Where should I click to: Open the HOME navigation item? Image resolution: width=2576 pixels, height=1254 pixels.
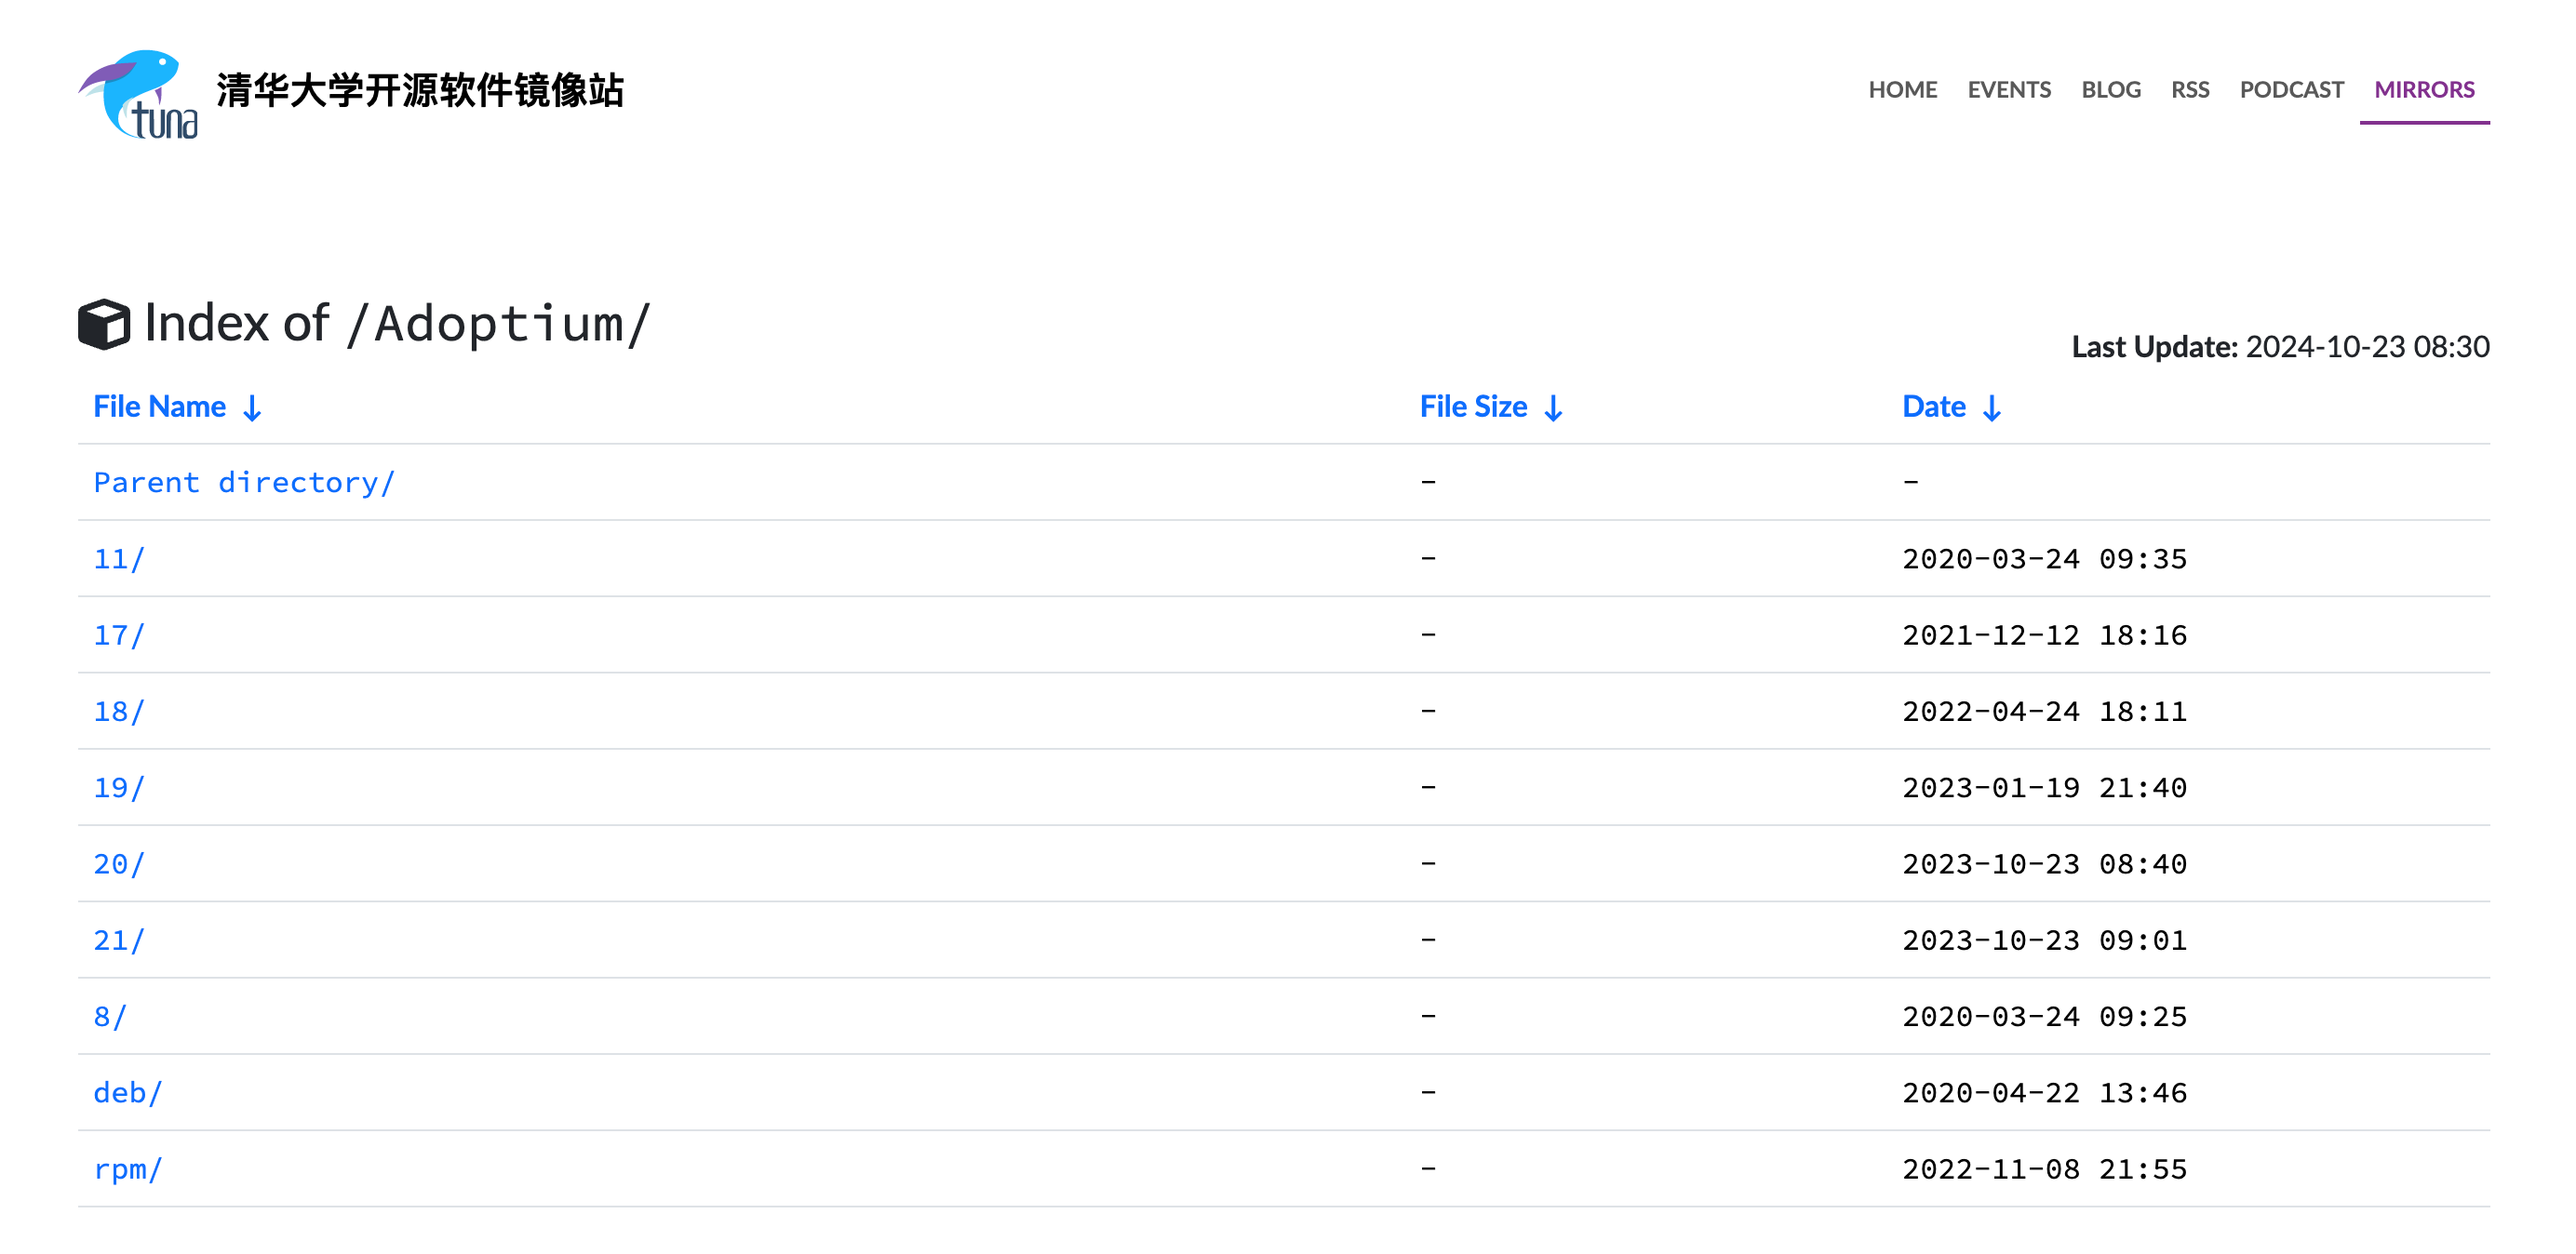coord(1902,90)
